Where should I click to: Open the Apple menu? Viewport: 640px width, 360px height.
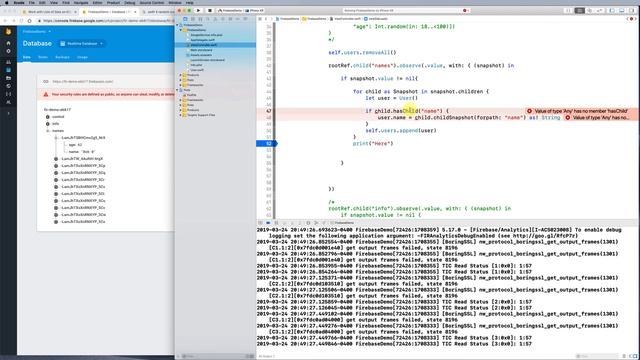coord(7,2)
